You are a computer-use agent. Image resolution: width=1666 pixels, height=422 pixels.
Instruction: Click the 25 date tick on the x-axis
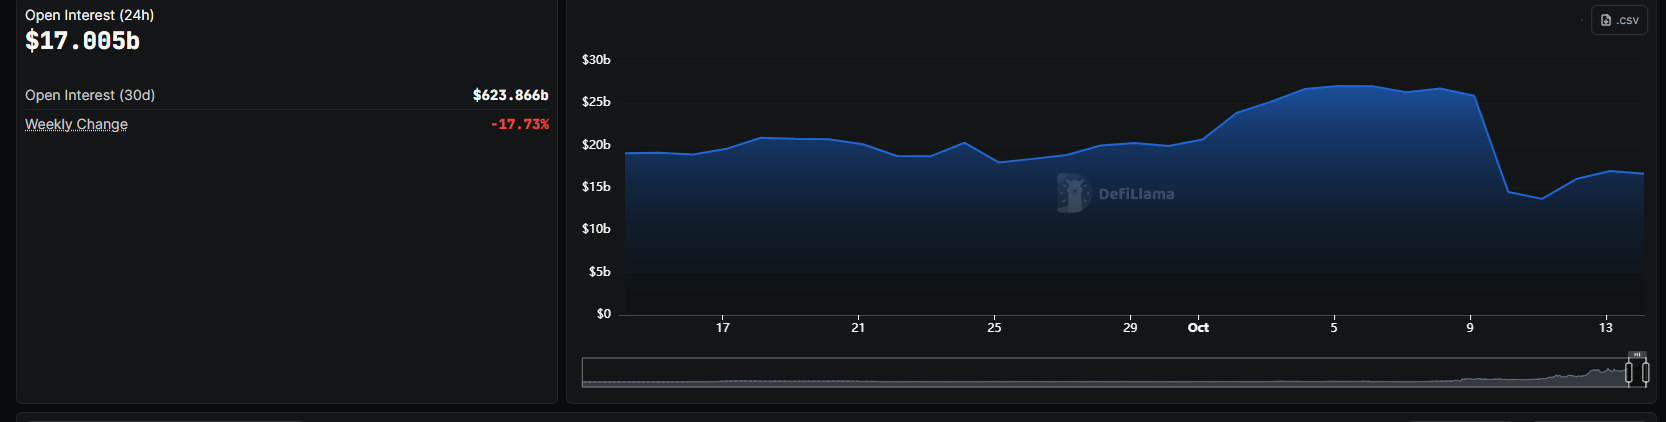click(x=994, y=328)
